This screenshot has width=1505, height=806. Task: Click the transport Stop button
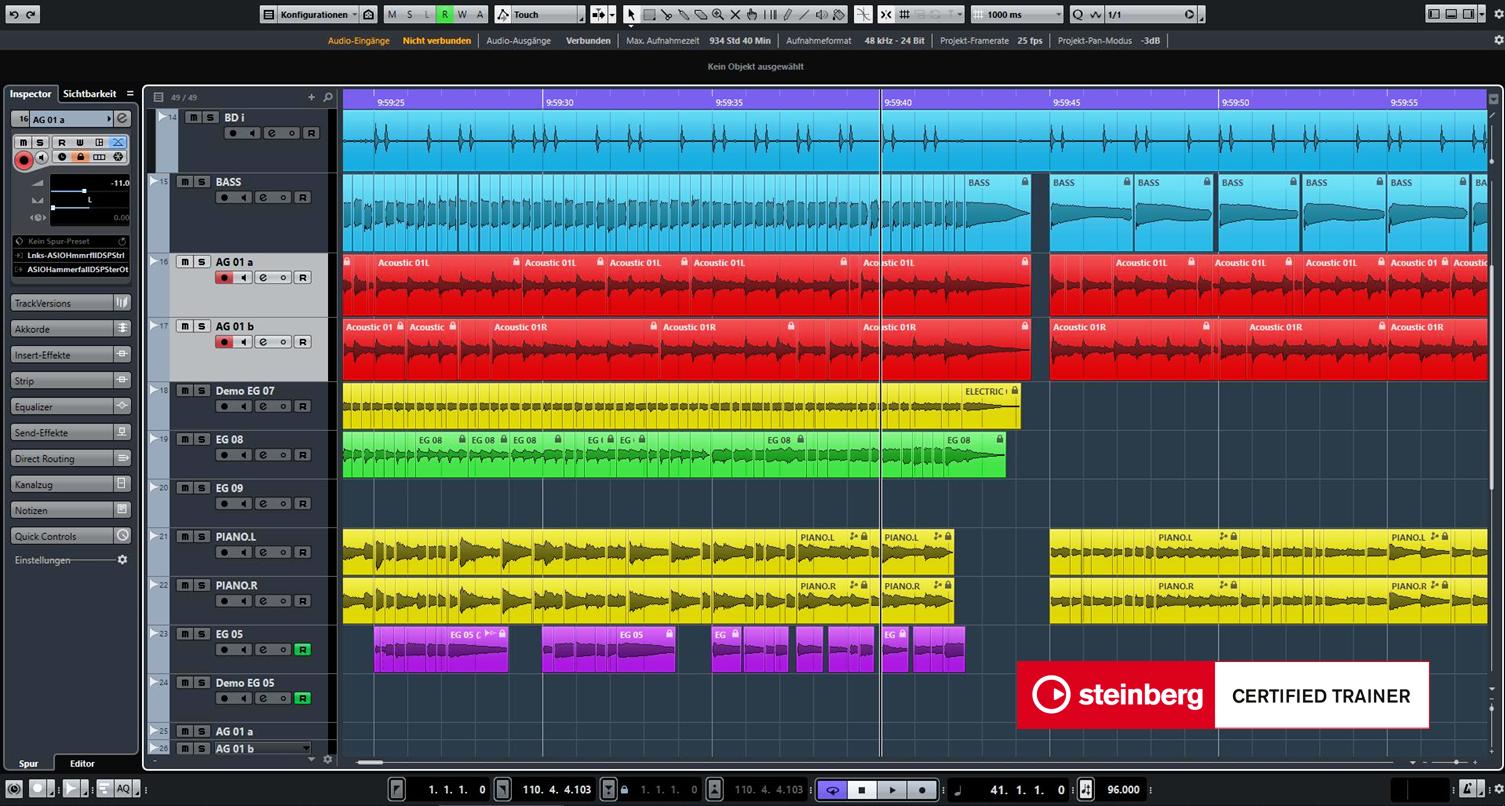tap(862, 789)
